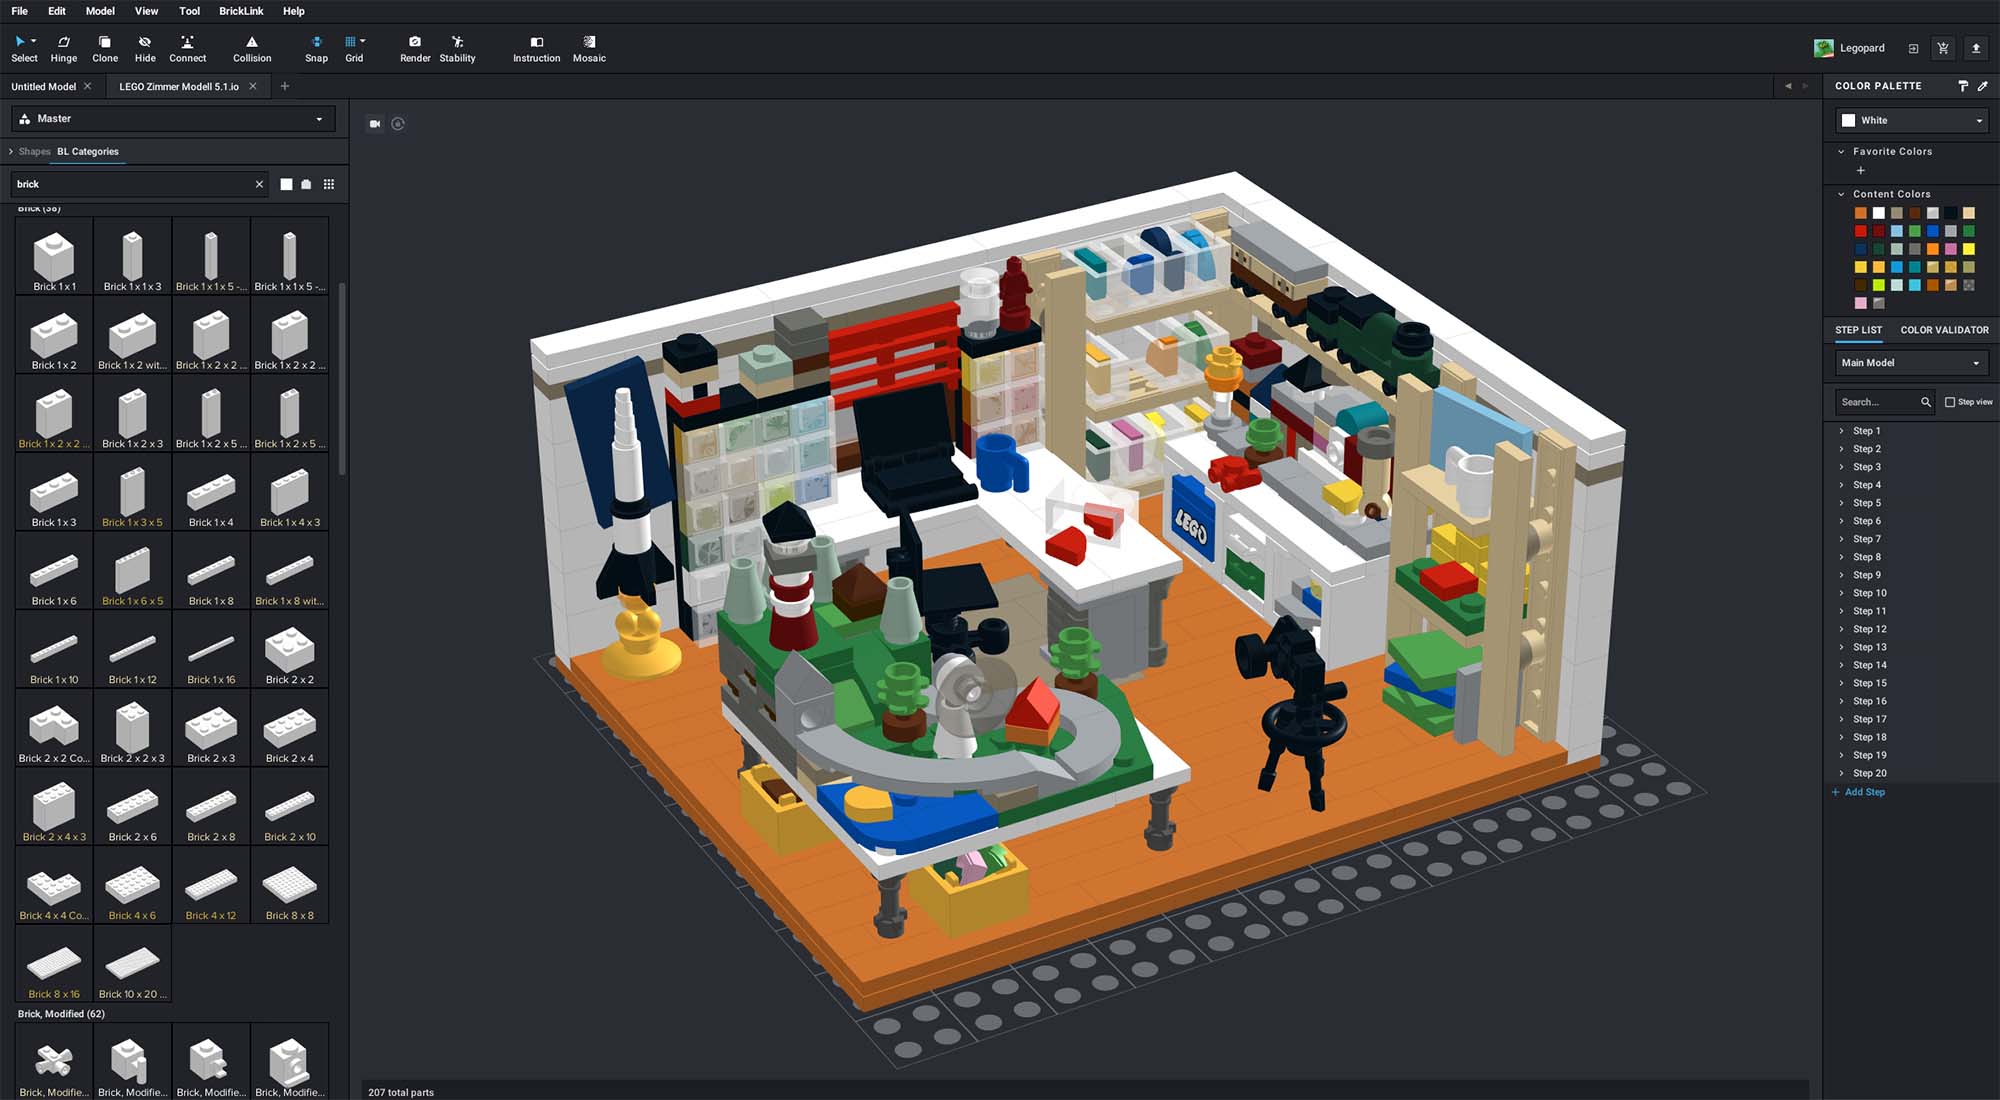Open the Select tool dropdown arrow
2000x1100 pixels.
pyautogui.click(x=34, y=41)
